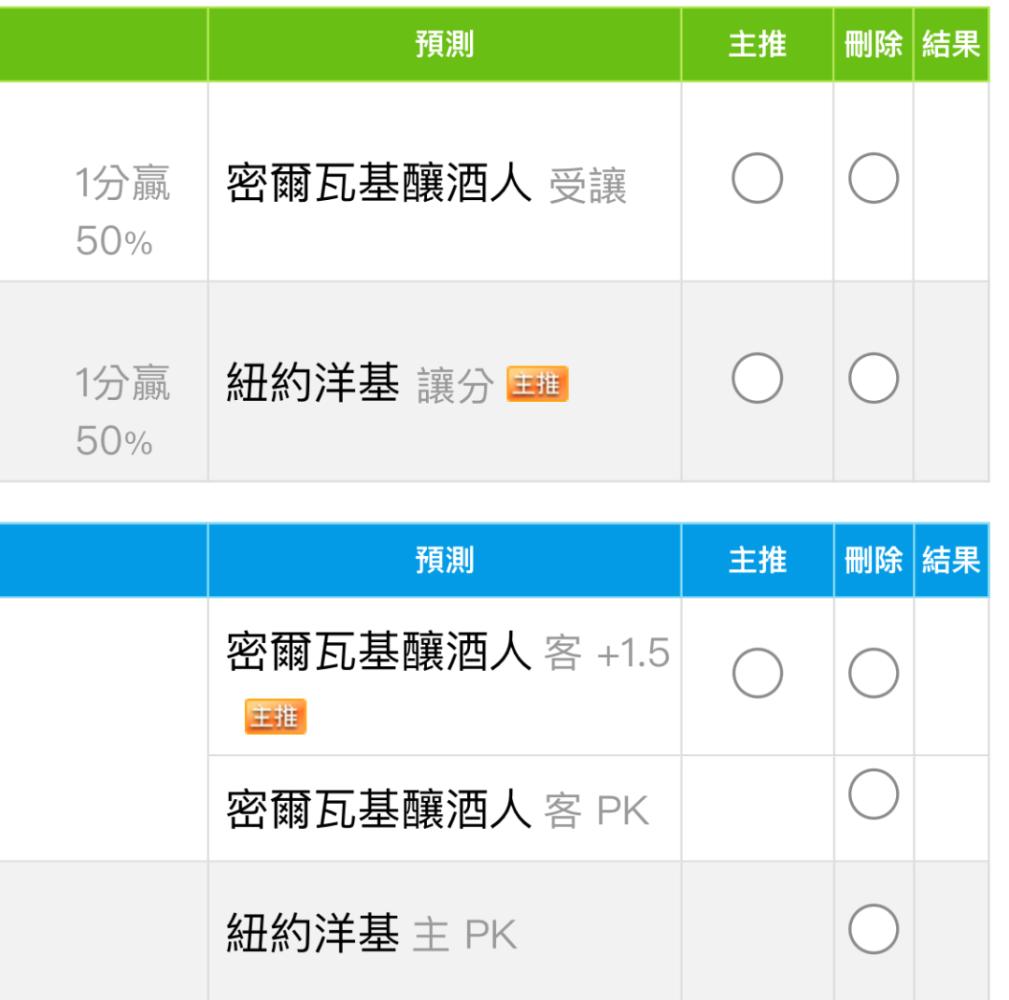
Task: Click 刪除 header in blue table
Action: click(873, 560)
